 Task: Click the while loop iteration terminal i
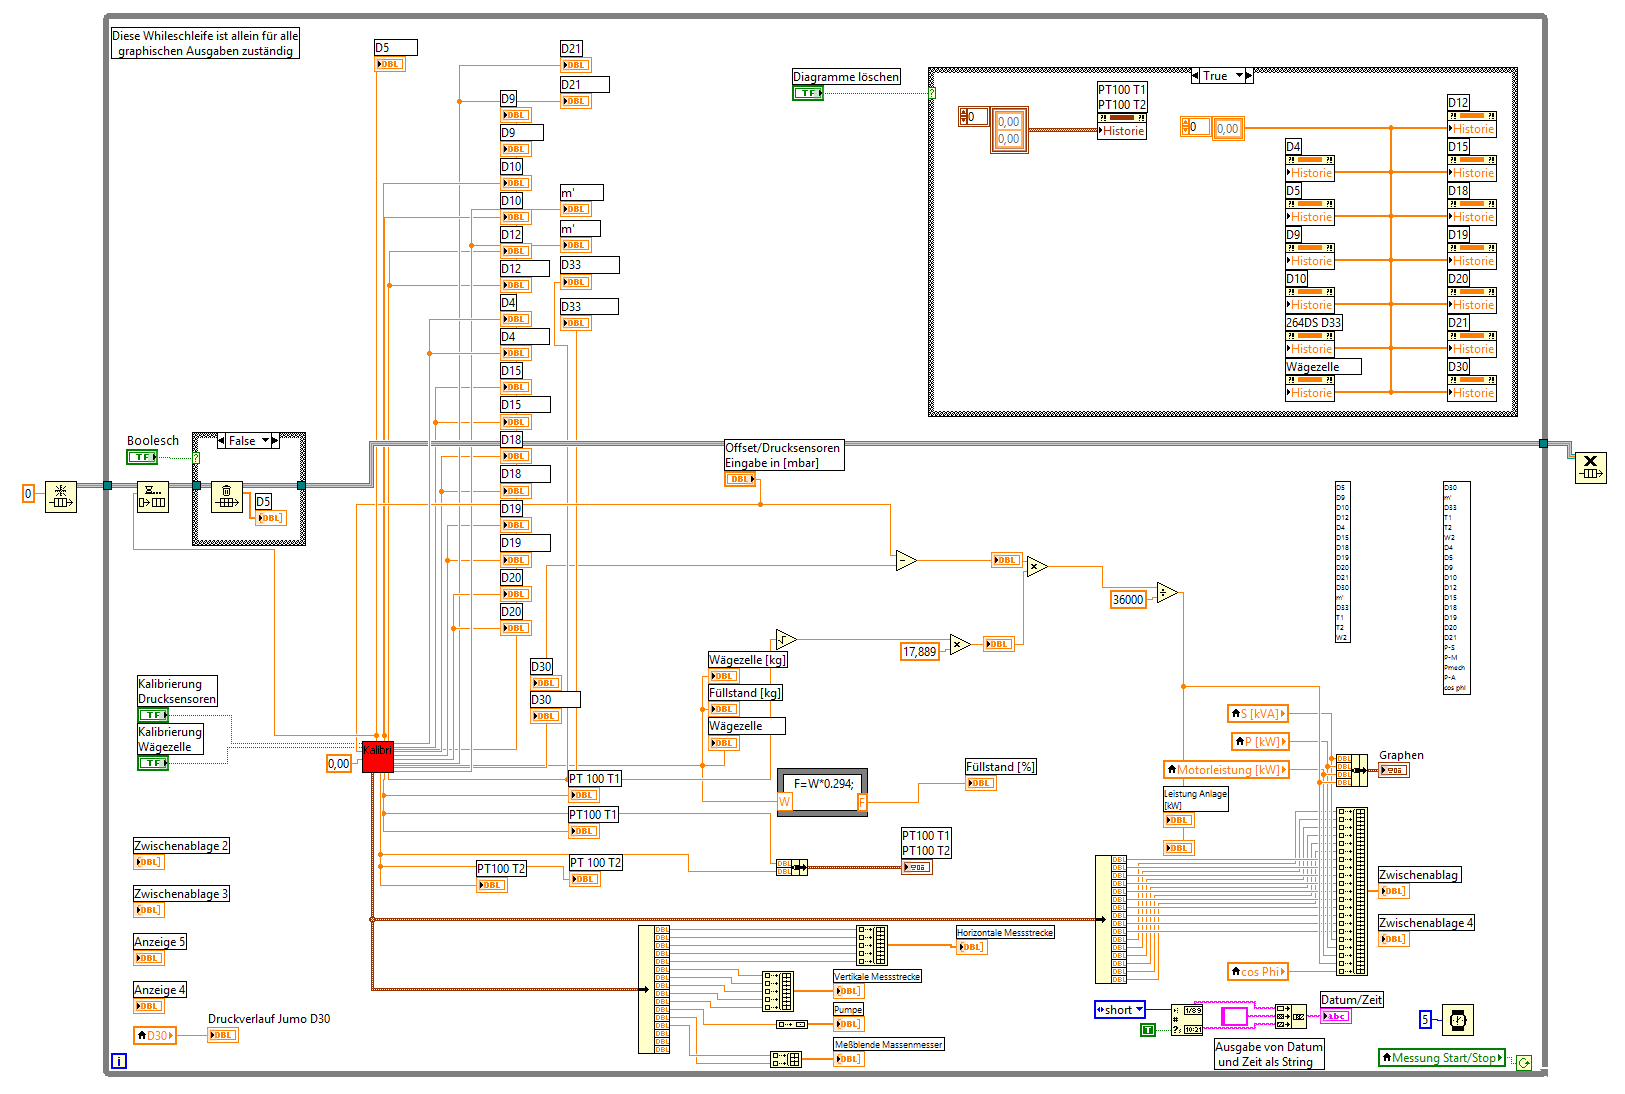click(x=119, y=1061)
